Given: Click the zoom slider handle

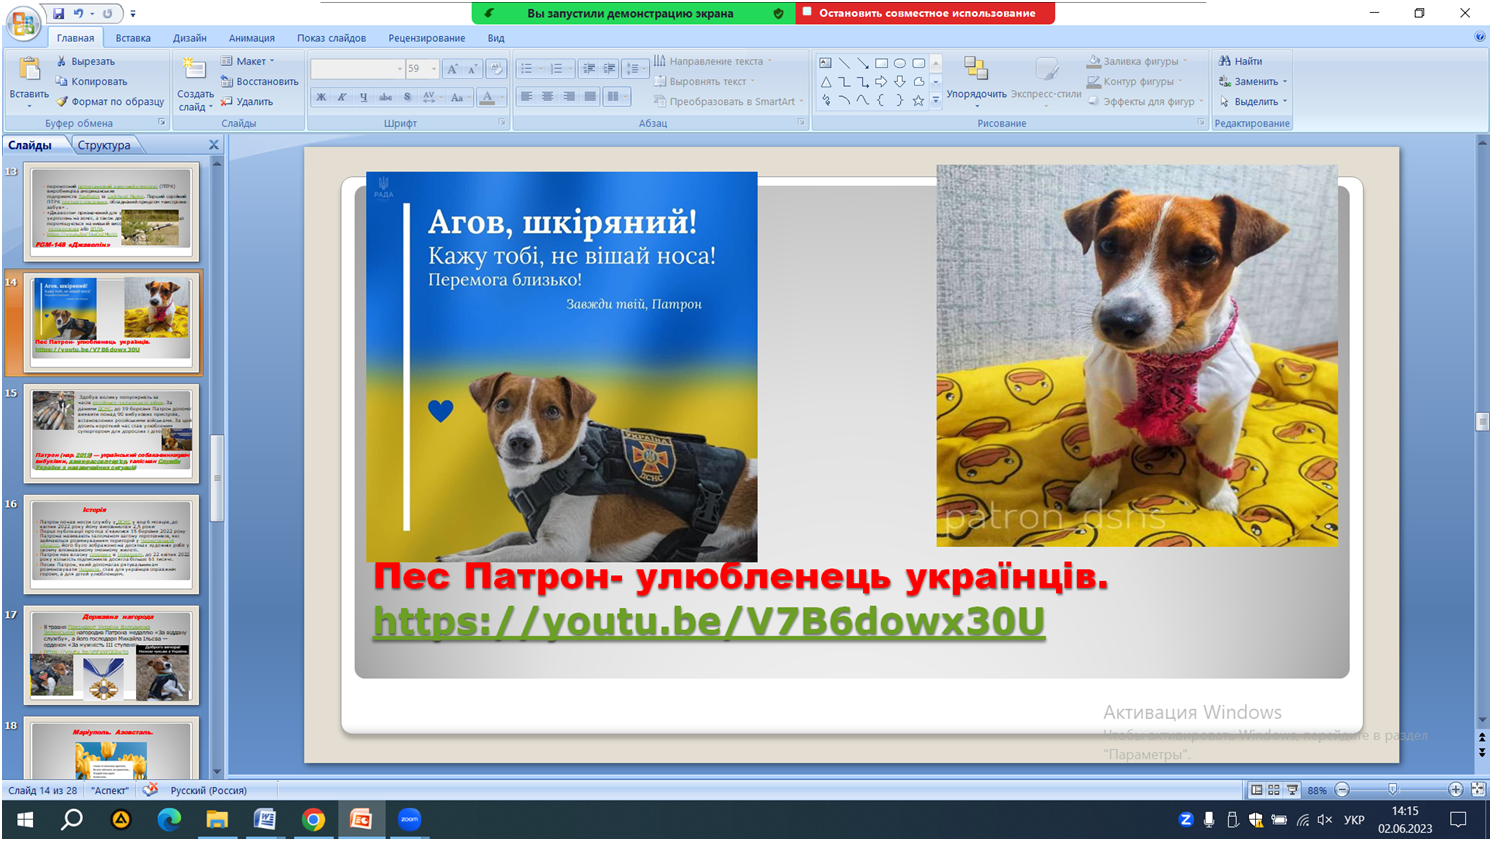Looking at the screenshot, I should (x=1392, y=790).
